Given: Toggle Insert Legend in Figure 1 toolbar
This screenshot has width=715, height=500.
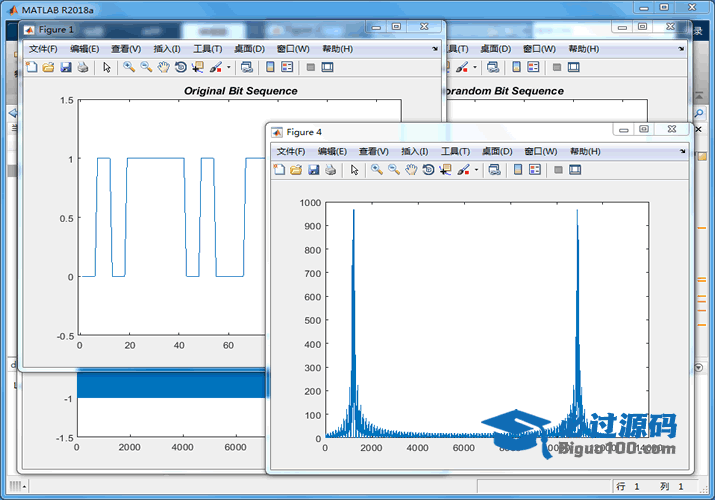Looking at the screenshot, I should (x=287, y=68).
